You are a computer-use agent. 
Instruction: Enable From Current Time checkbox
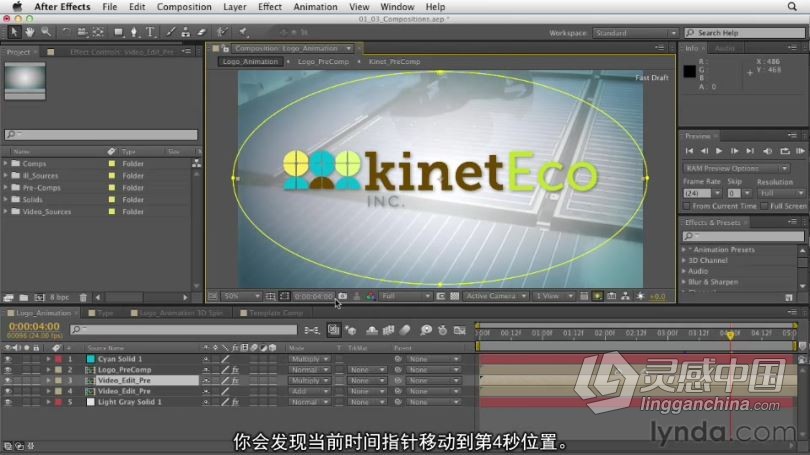click(x=687, y=206)
